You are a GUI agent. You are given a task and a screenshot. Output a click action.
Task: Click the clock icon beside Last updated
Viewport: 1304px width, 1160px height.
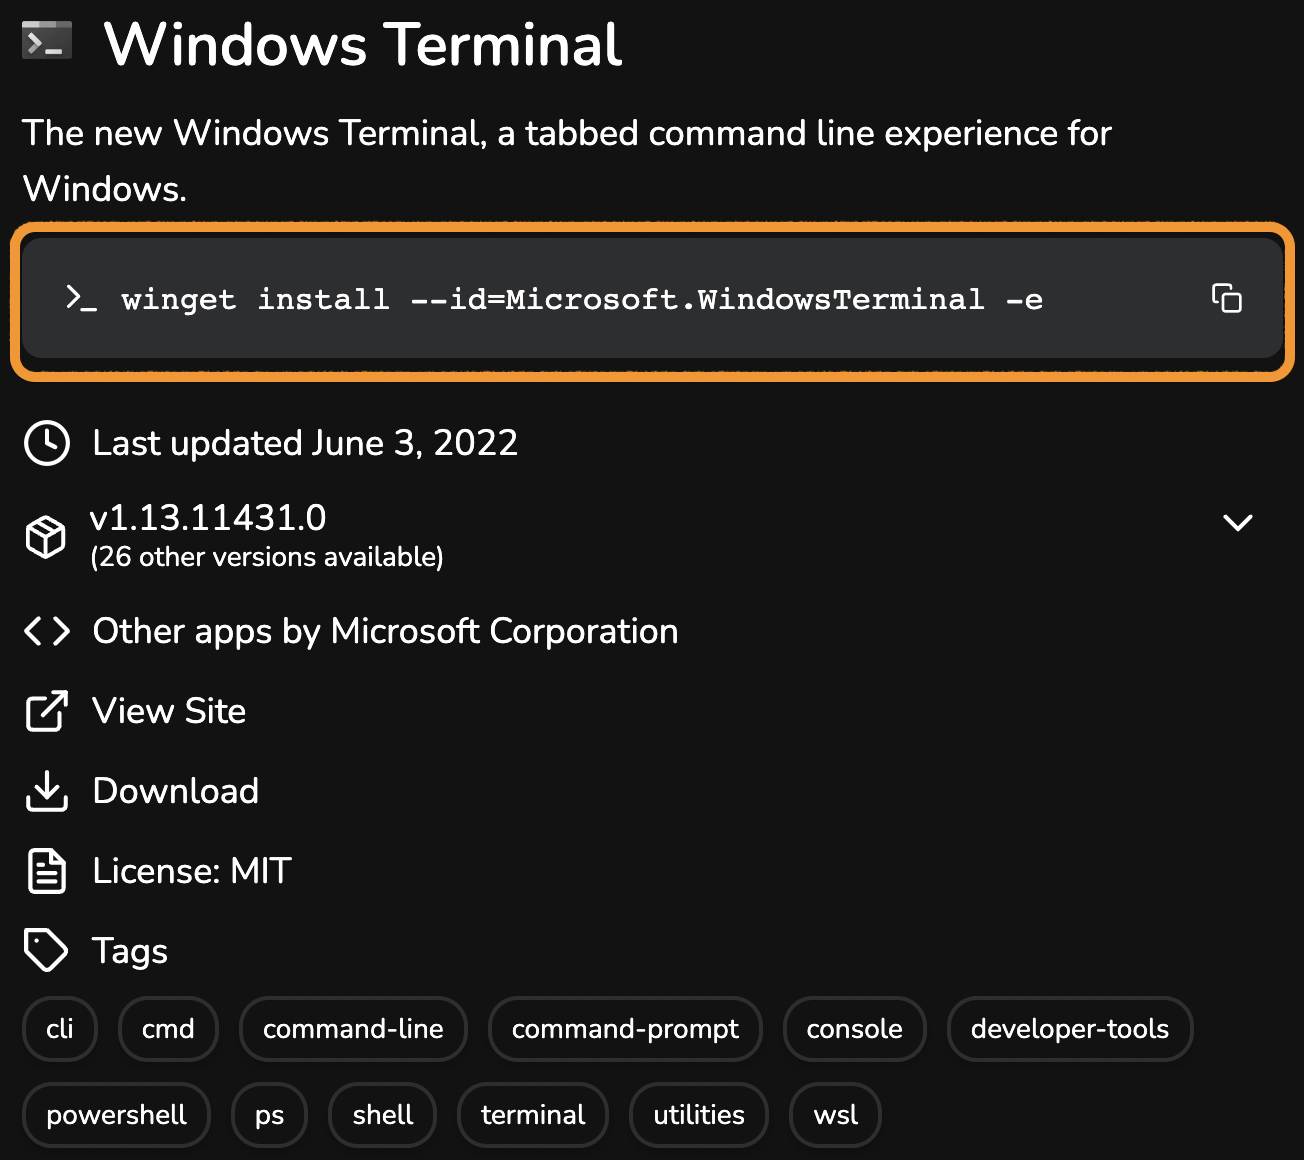(x=47, y=443)
